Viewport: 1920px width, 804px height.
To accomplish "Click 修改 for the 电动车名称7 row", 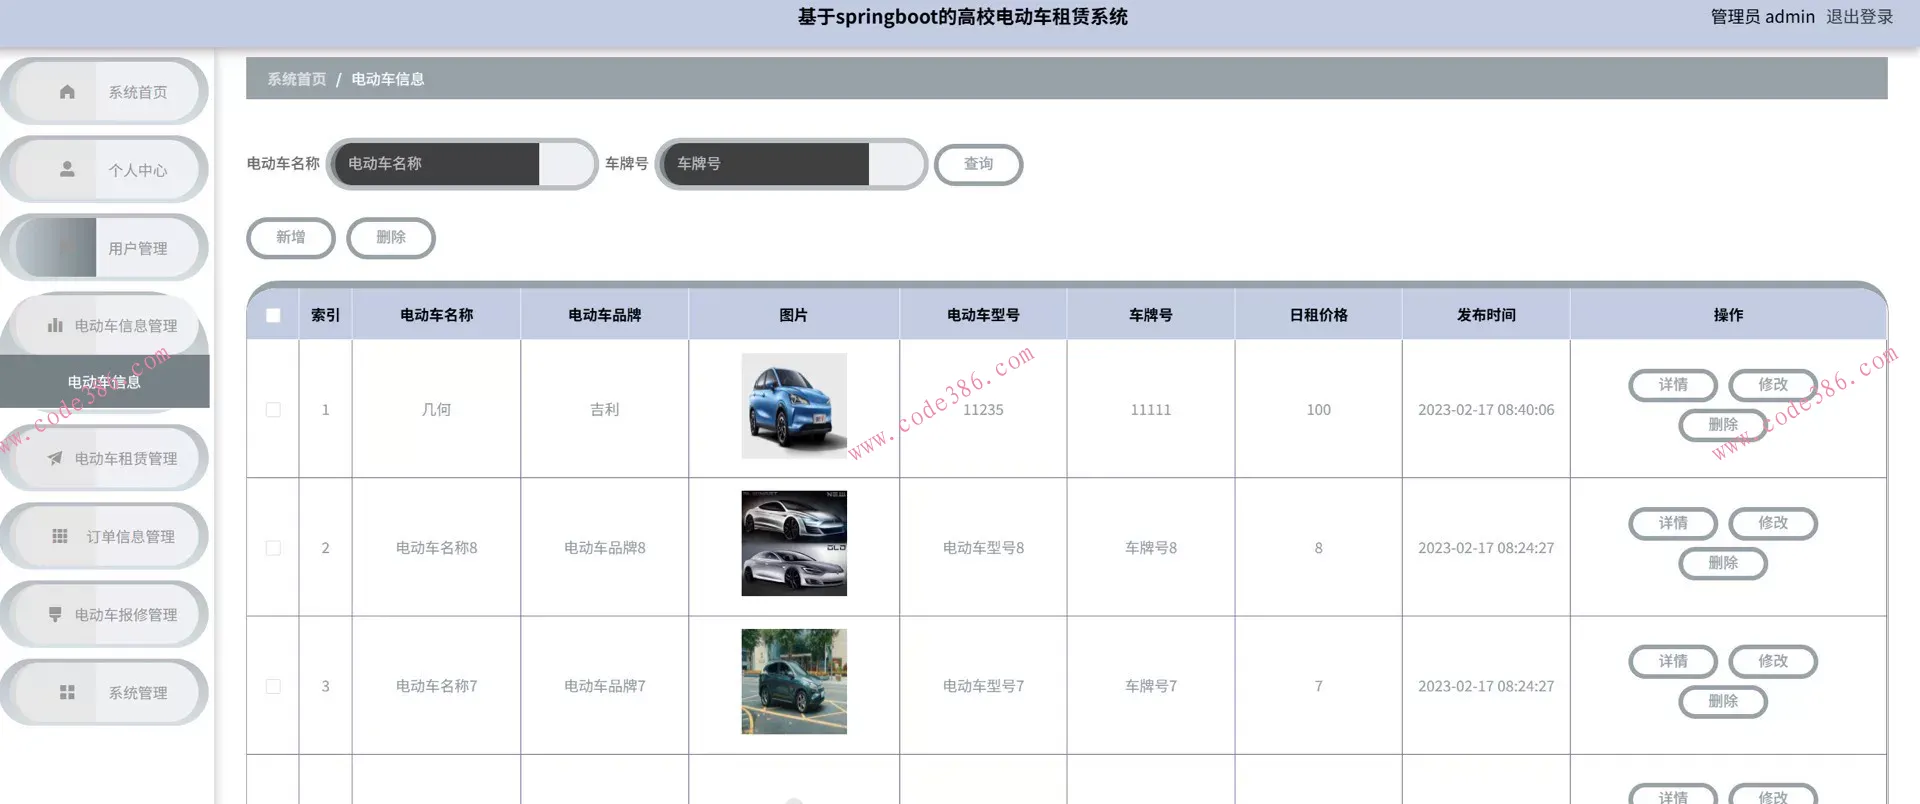I will (1773, 661).
